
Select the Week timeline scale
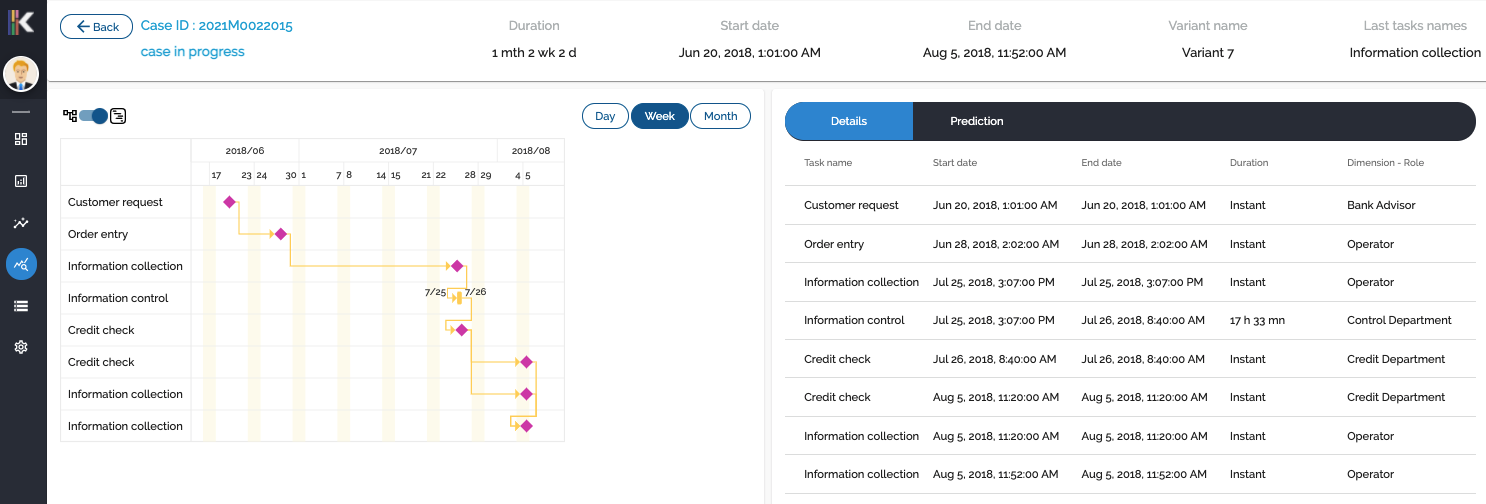click(659, 116)
